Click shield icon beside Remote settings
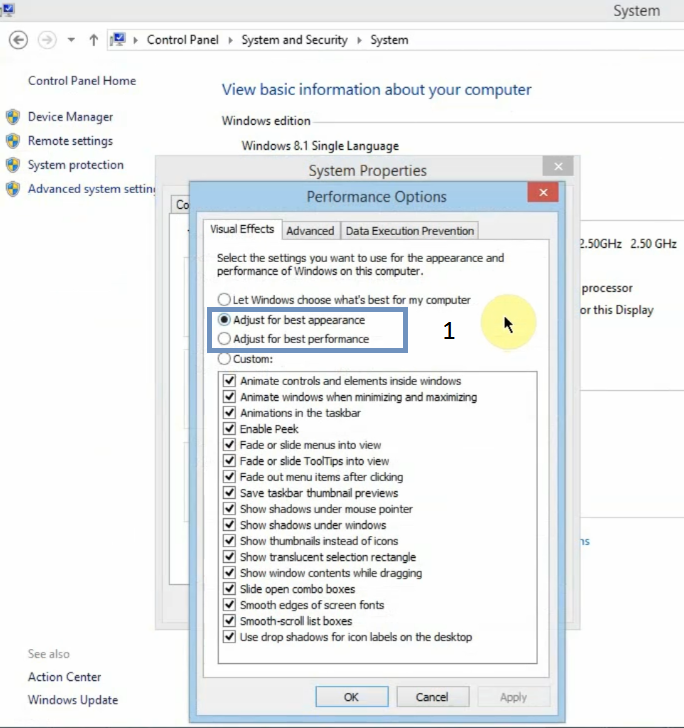This screenshot has height=728, width=684. pyautogui.click(x=13, y=141)
